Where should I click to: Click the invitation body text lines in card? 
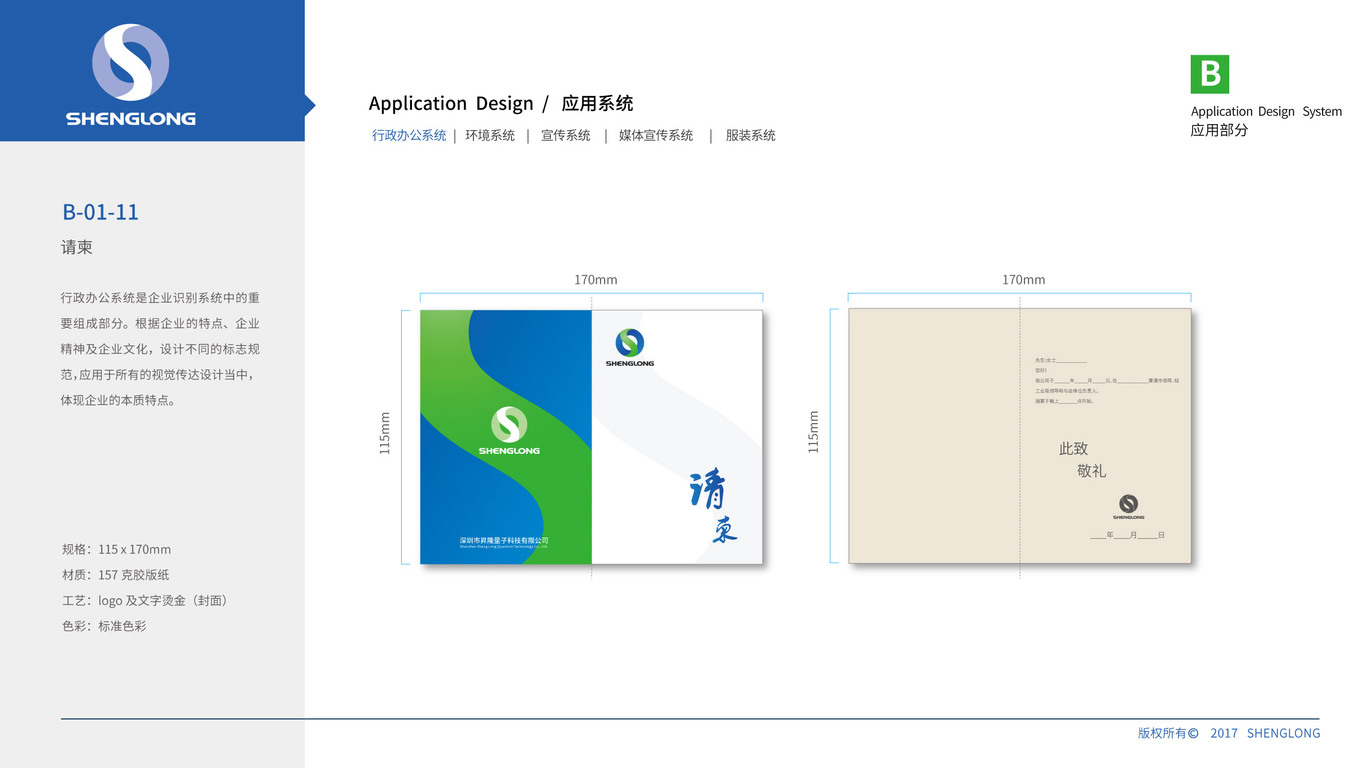click(1107, 380)
